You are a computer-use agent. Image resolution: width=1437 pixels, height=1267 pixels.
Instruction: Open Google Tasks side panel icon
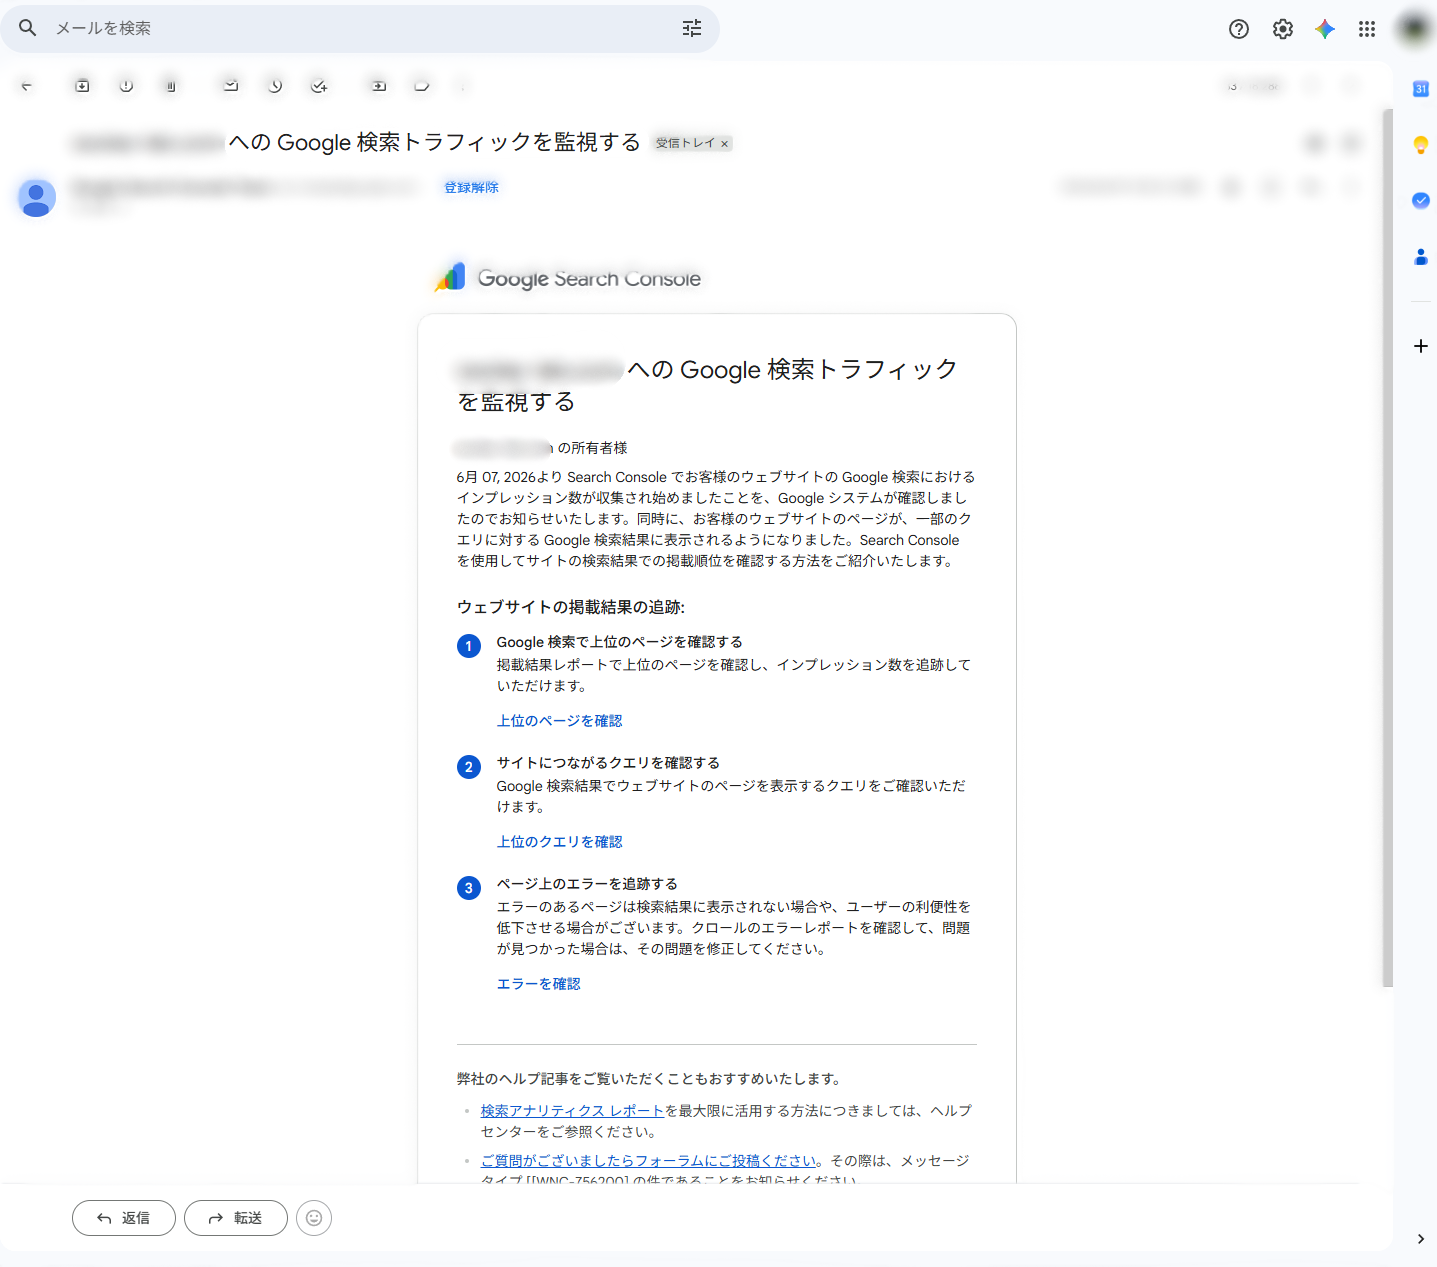(x=1421, y=201)
